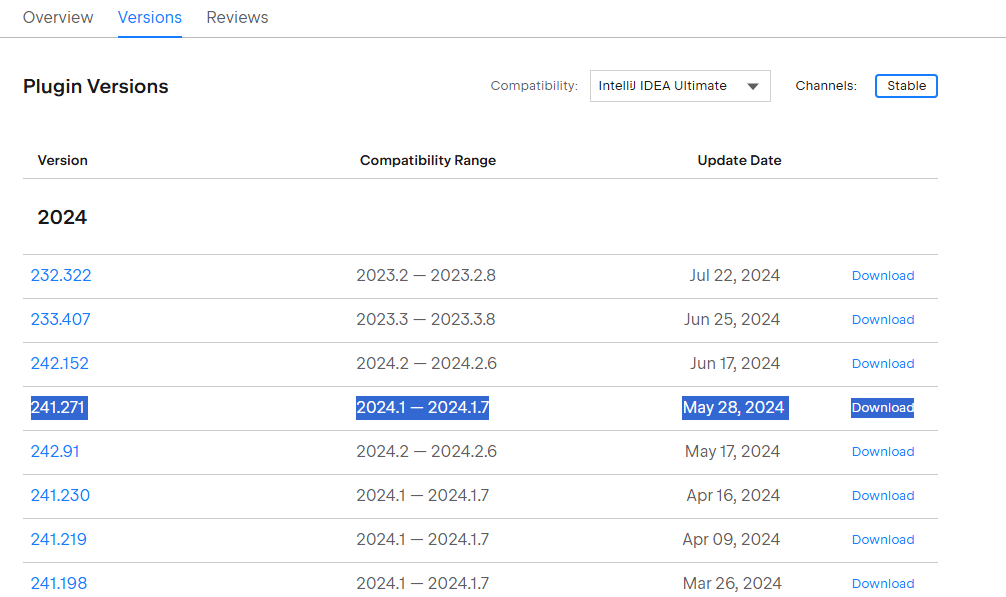Open version 242.152 link

point(60,364)
